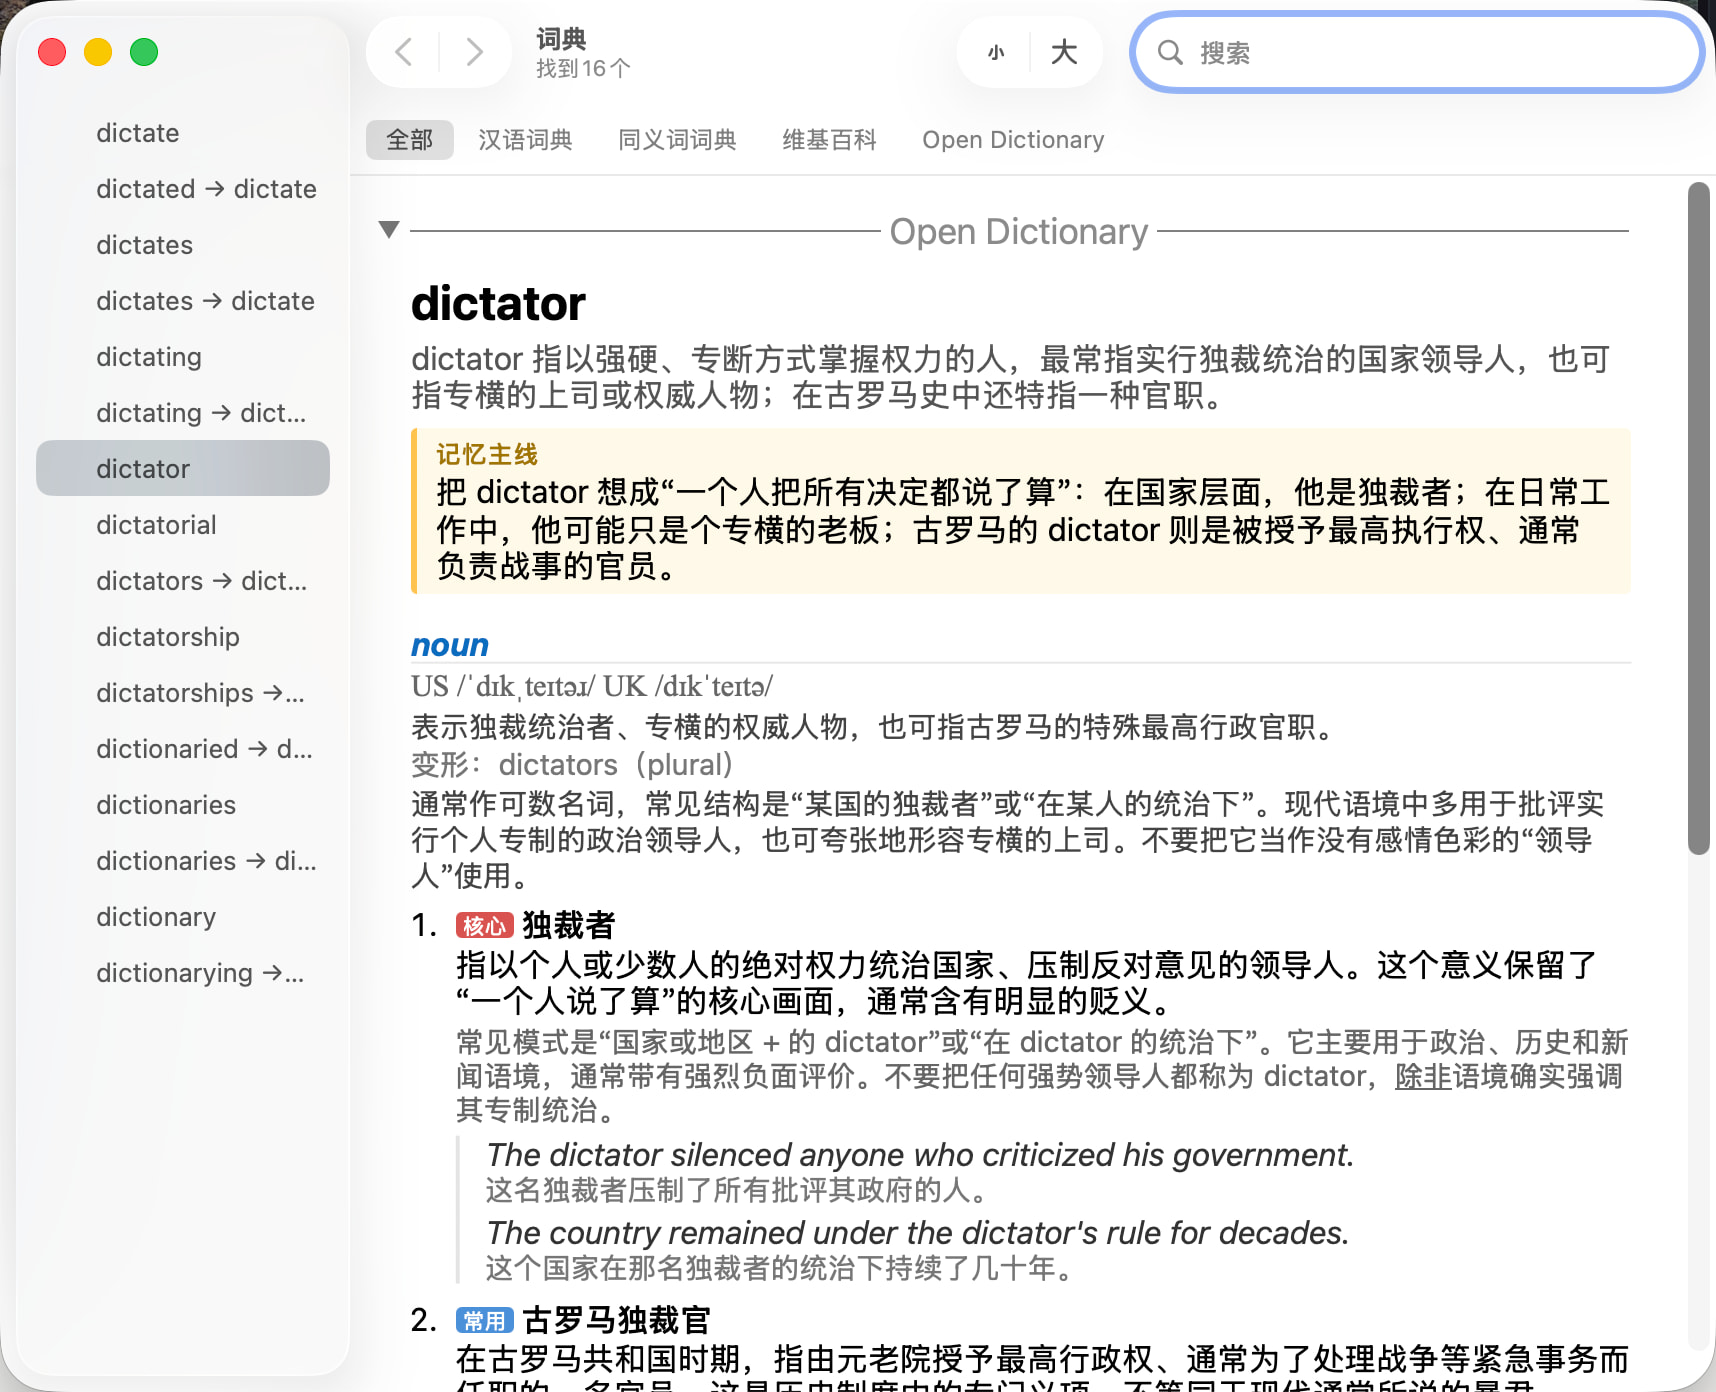
Task: Select 'dictionaried → d...' sidebar entry
Action: (x=183, y=749)
